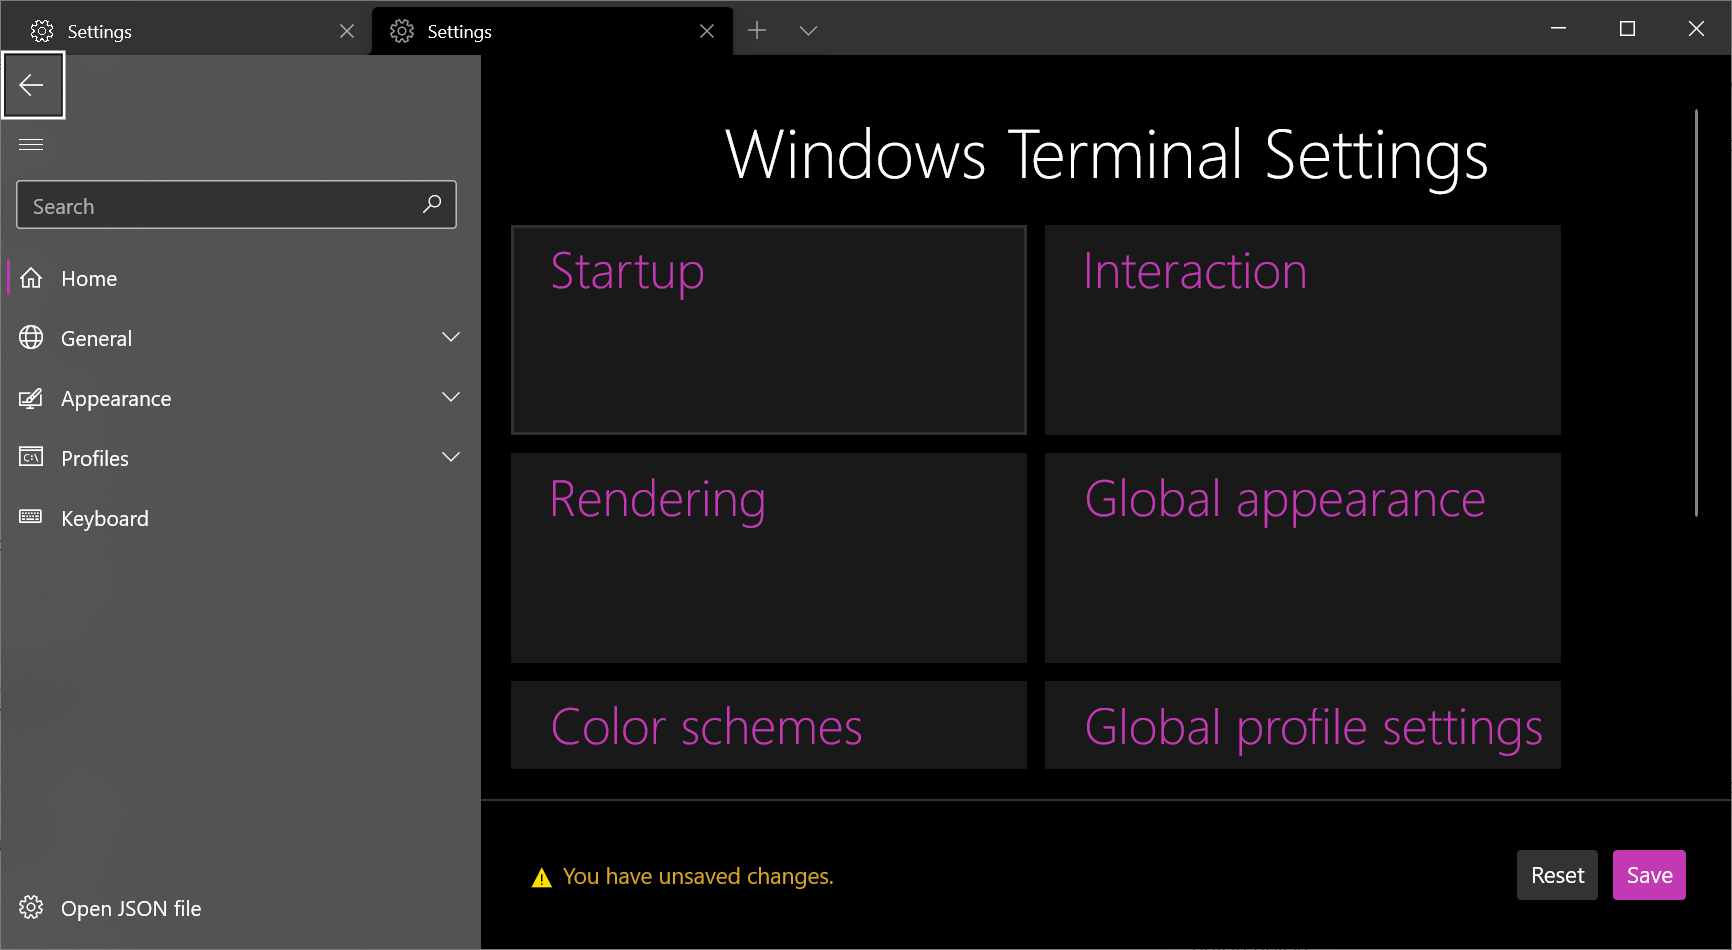The height and width of the screenshot is (950, 1732).
Task: Open the new tab dropdown chevron
Action: click(808, 31)
